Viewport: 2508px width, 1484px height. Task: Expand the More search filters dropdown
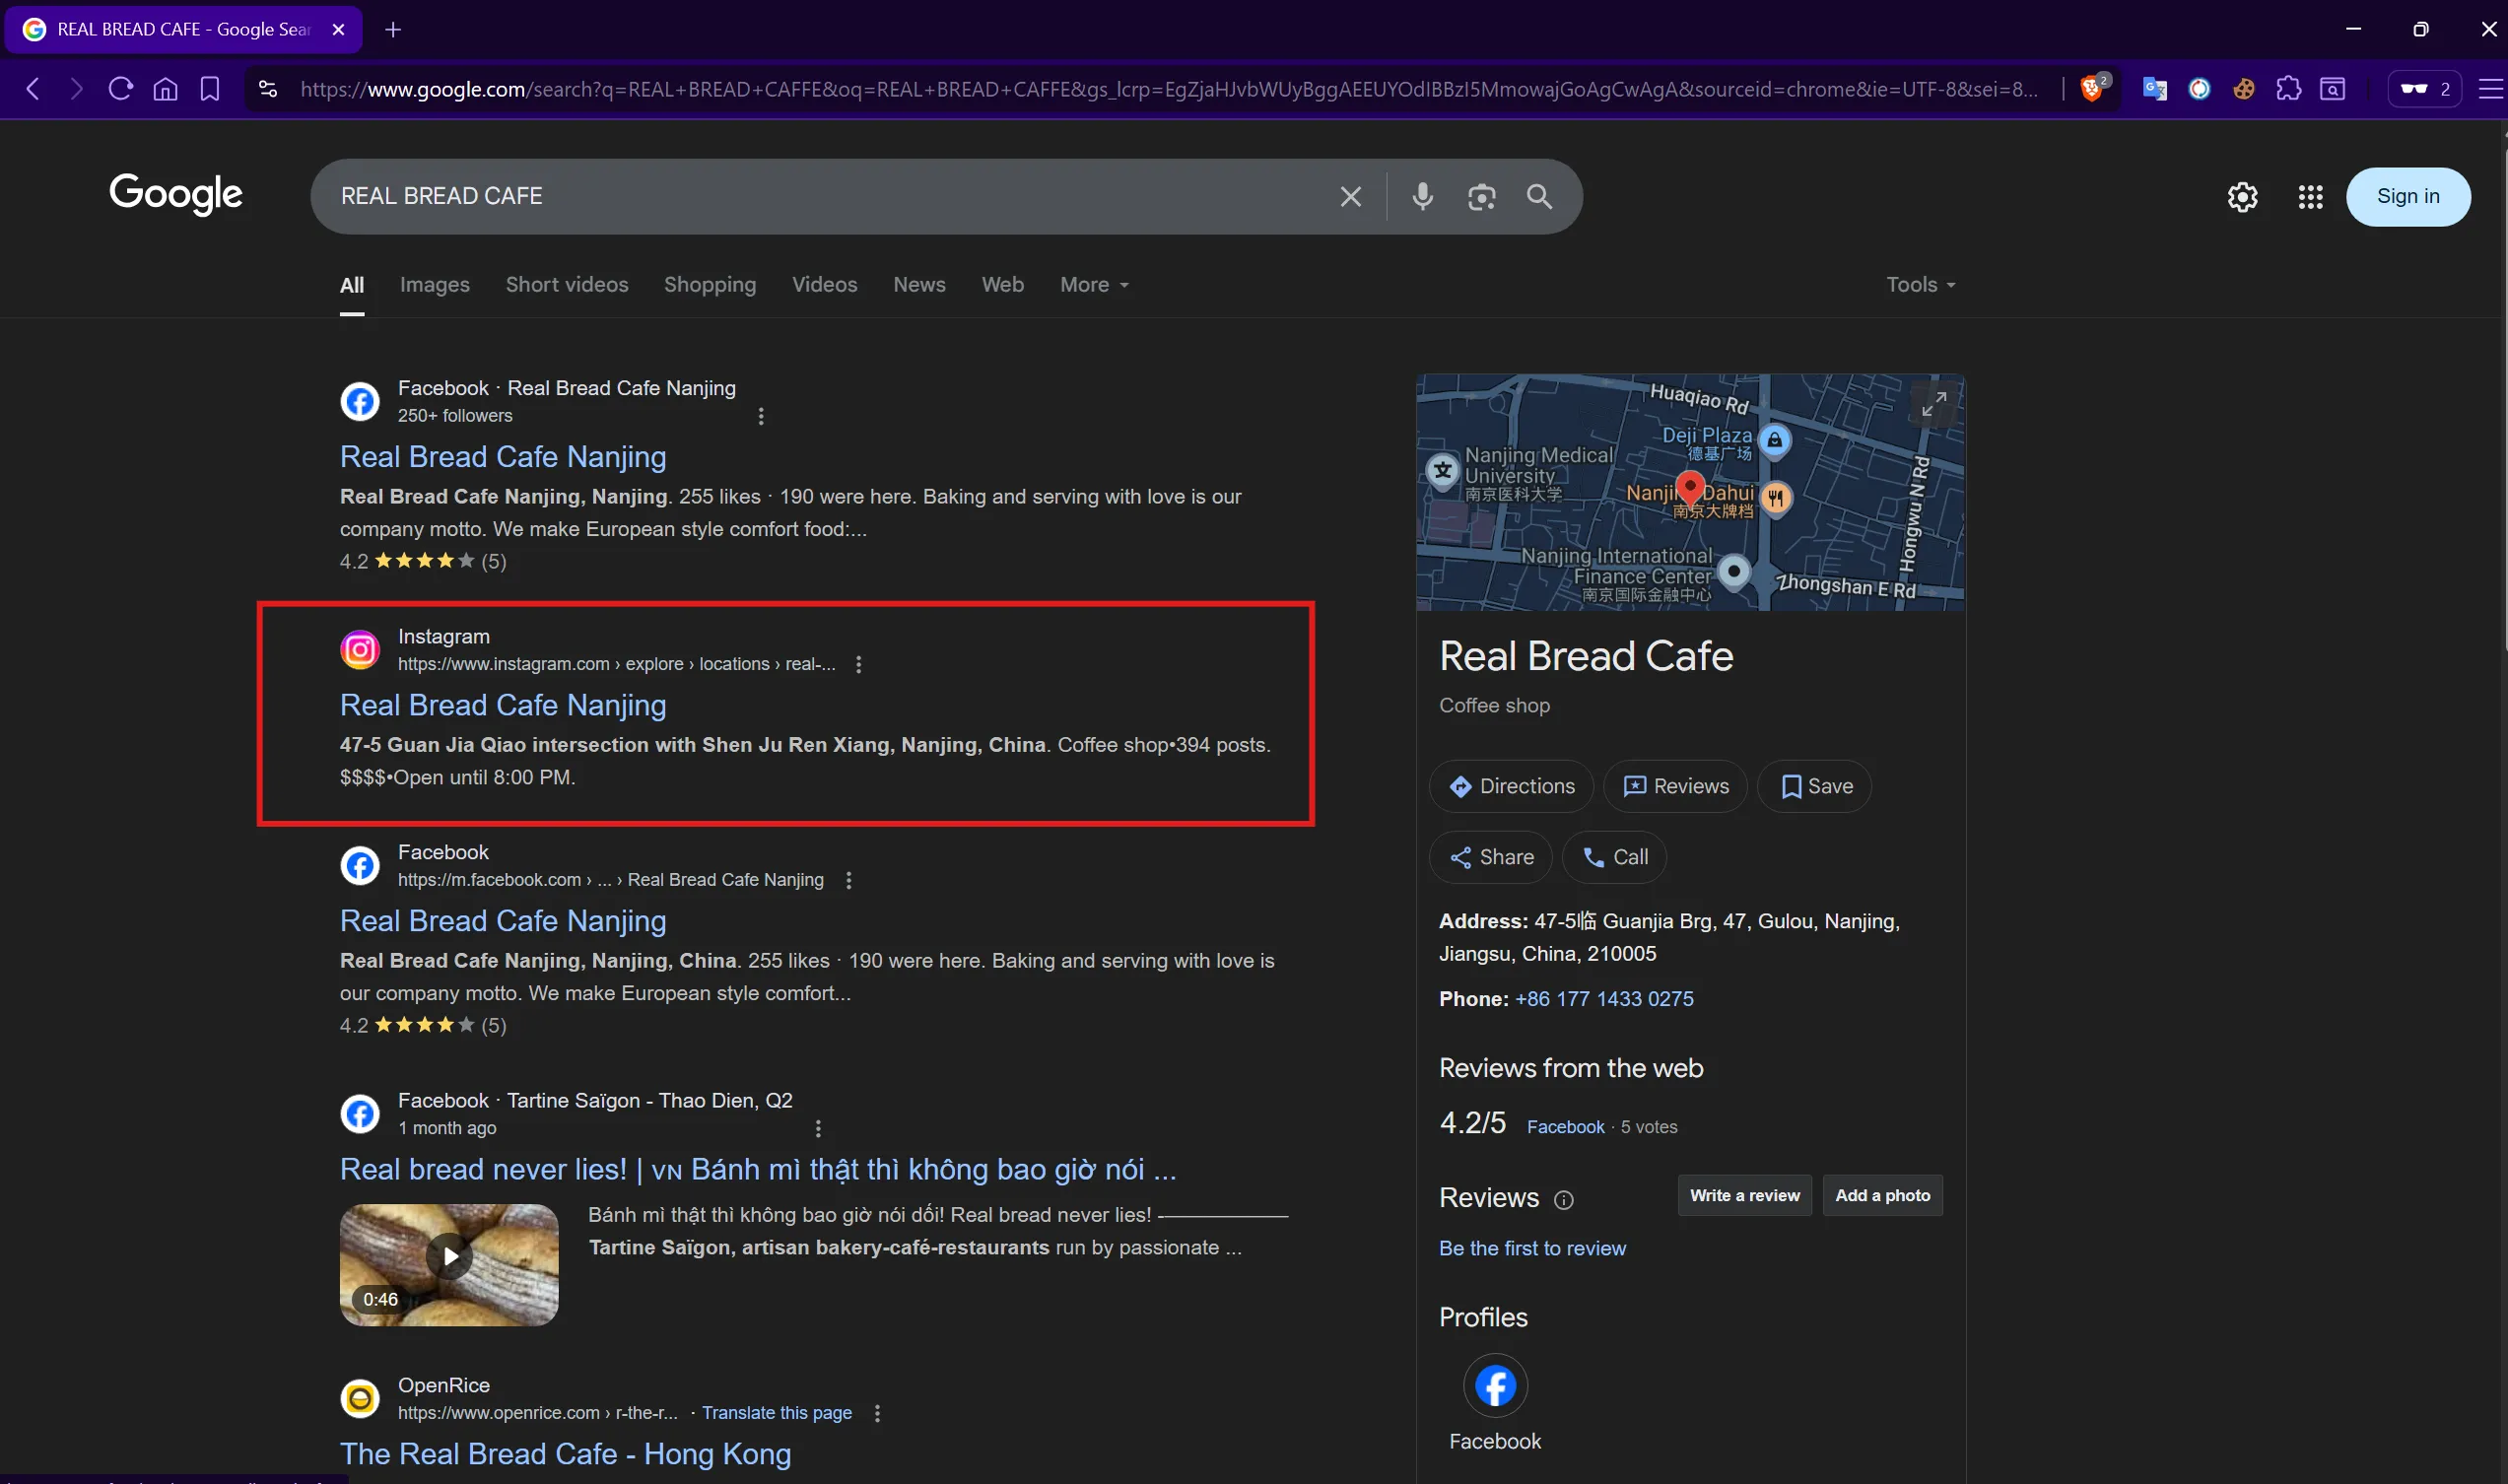coord(1094,285)
